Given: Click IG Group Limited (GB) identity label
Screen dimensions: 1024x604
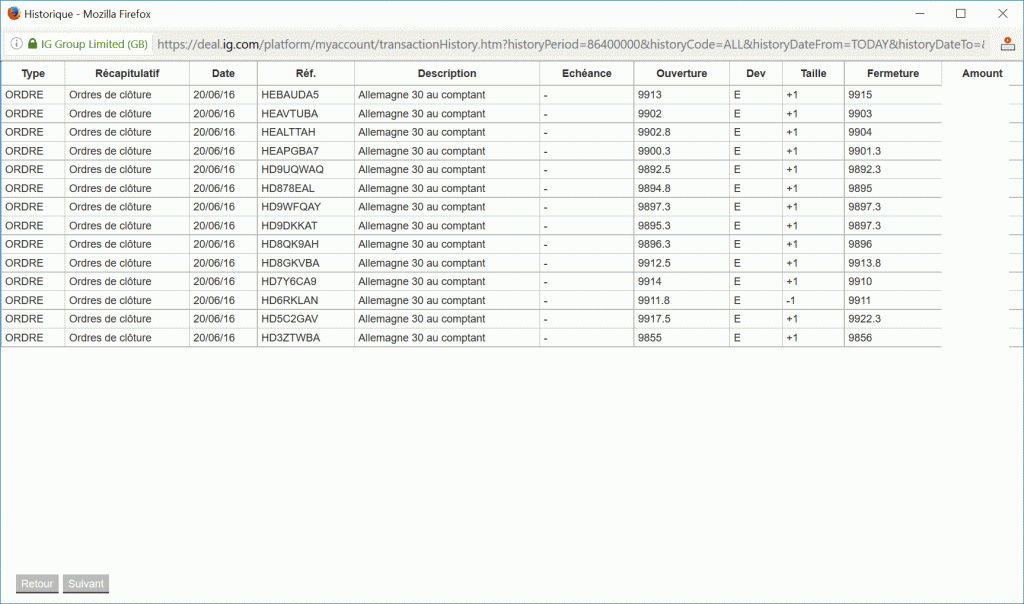Looking at the screenshot, I should [94, 44].
